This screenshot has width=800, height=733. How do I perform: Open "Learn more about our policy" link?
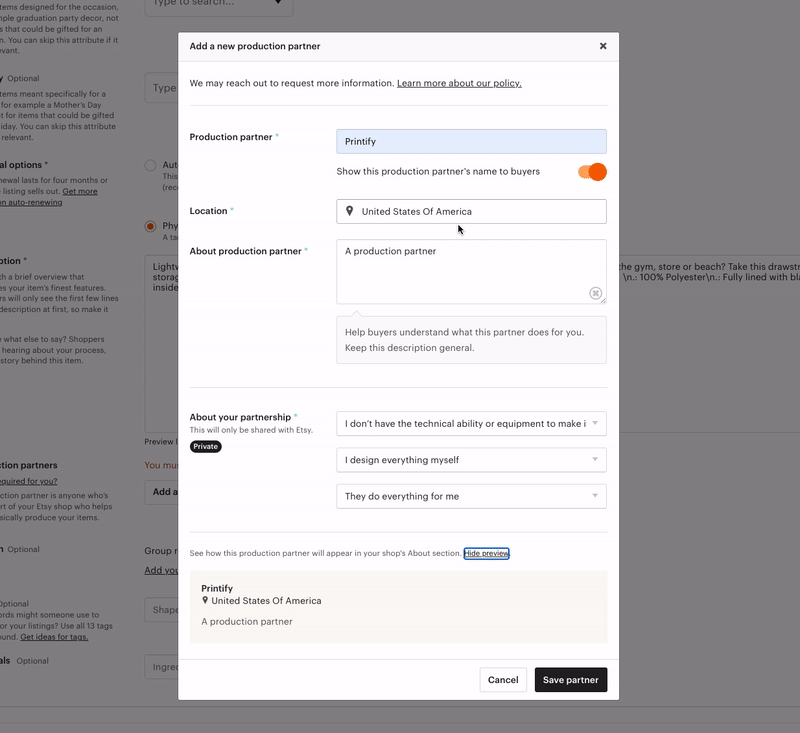(459, 83)
